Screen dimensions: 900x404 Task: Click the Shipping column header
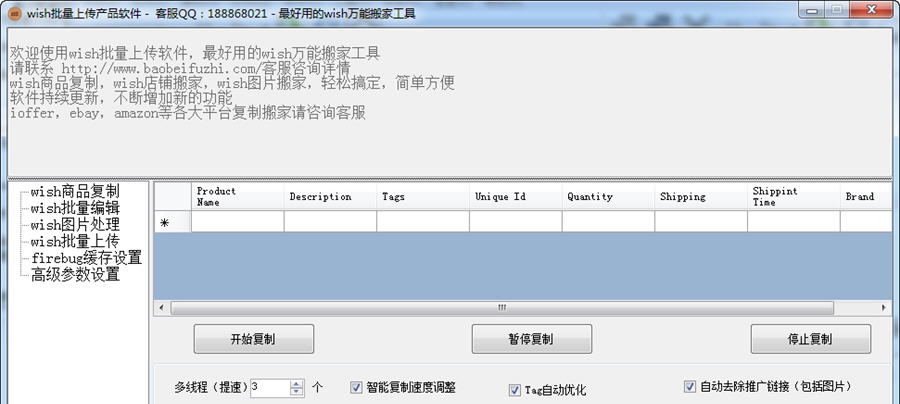(x=701, y=196)
